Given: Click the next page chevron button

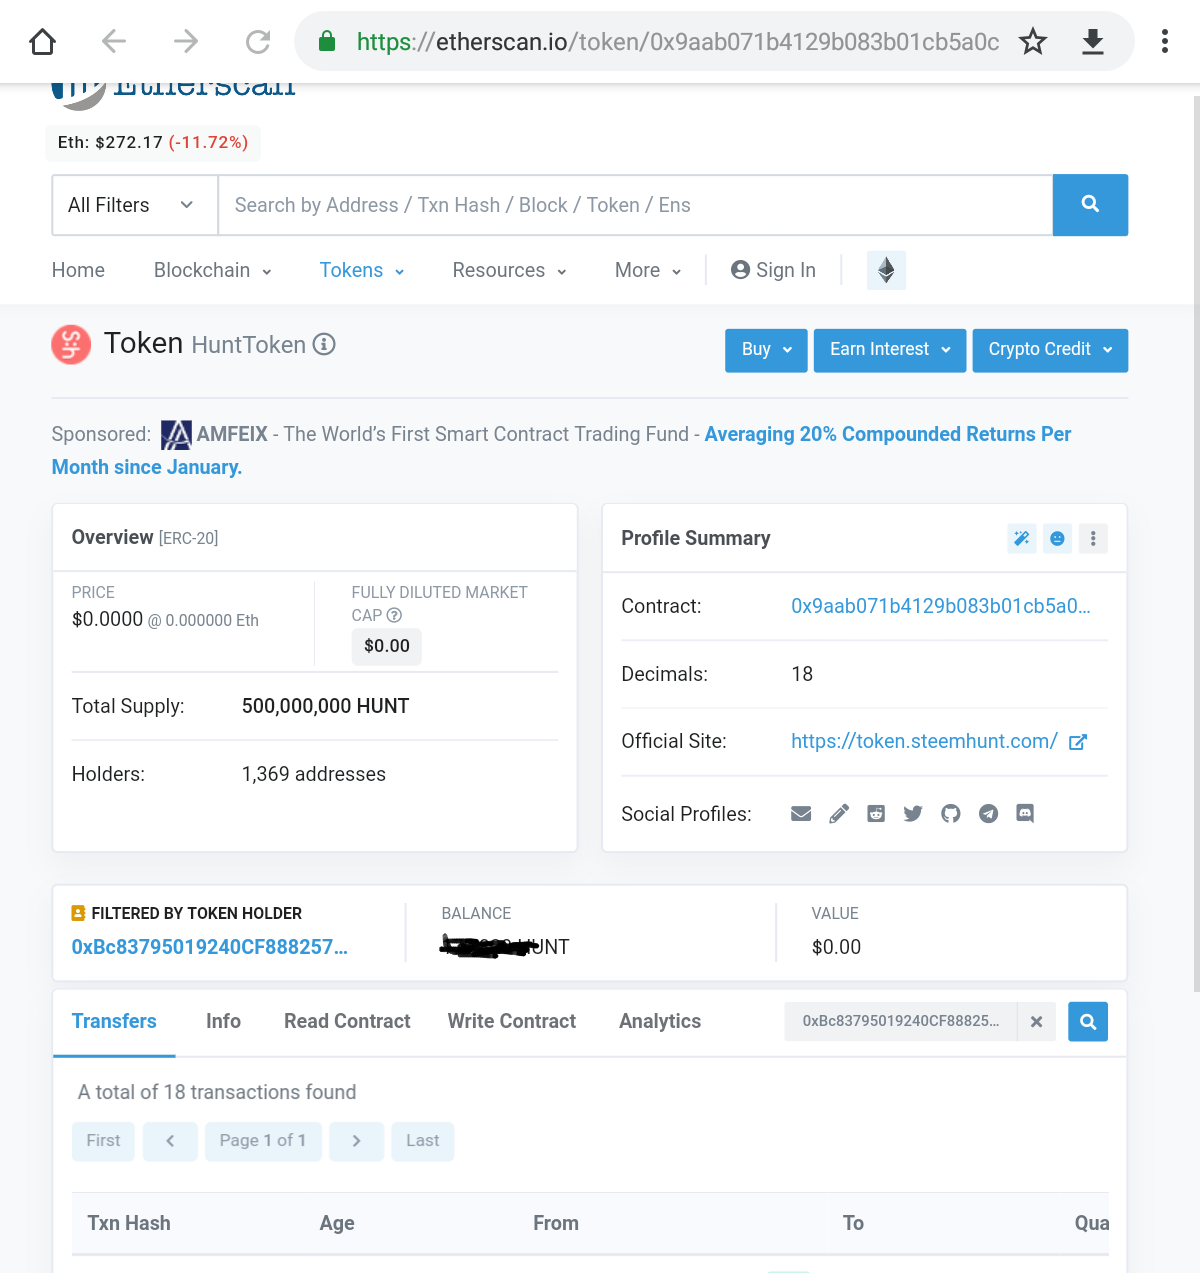Looking at the screenshot, I should [x=357, y=1141].
